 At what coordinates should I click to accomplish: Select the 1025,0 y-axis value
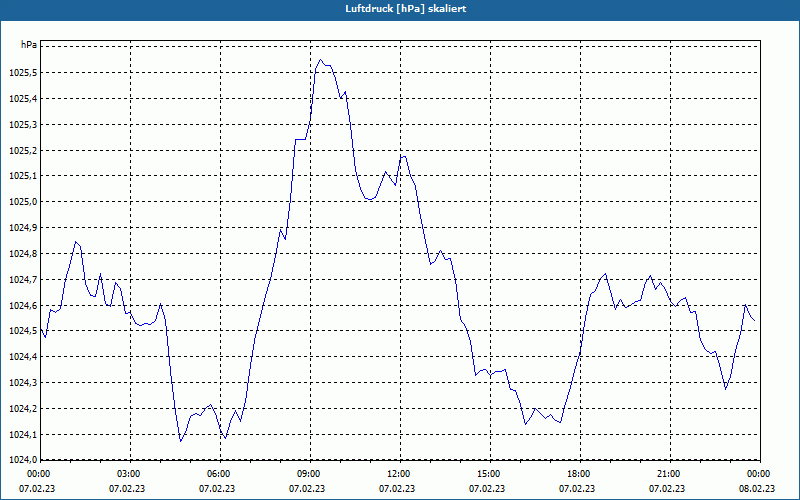point(23,202)
